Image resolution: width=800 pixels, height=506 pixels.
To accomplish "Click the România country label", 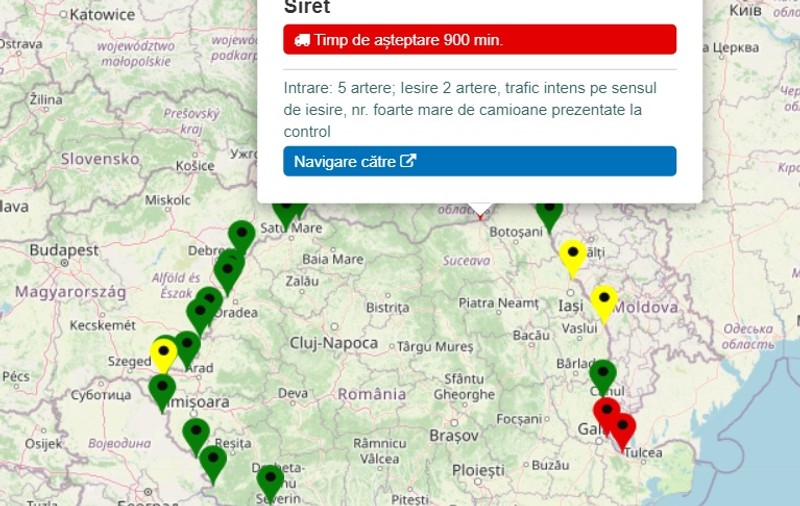I will [x=372, y=394].
